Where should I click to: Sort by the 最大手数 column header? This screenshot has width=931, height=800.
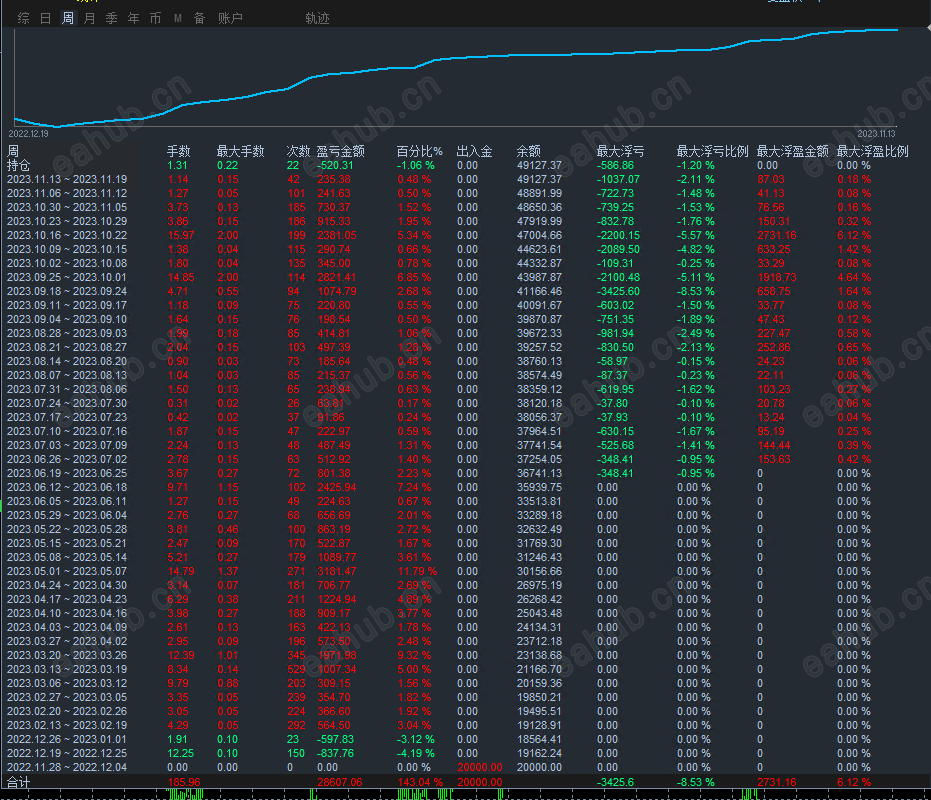pos(240,151)
